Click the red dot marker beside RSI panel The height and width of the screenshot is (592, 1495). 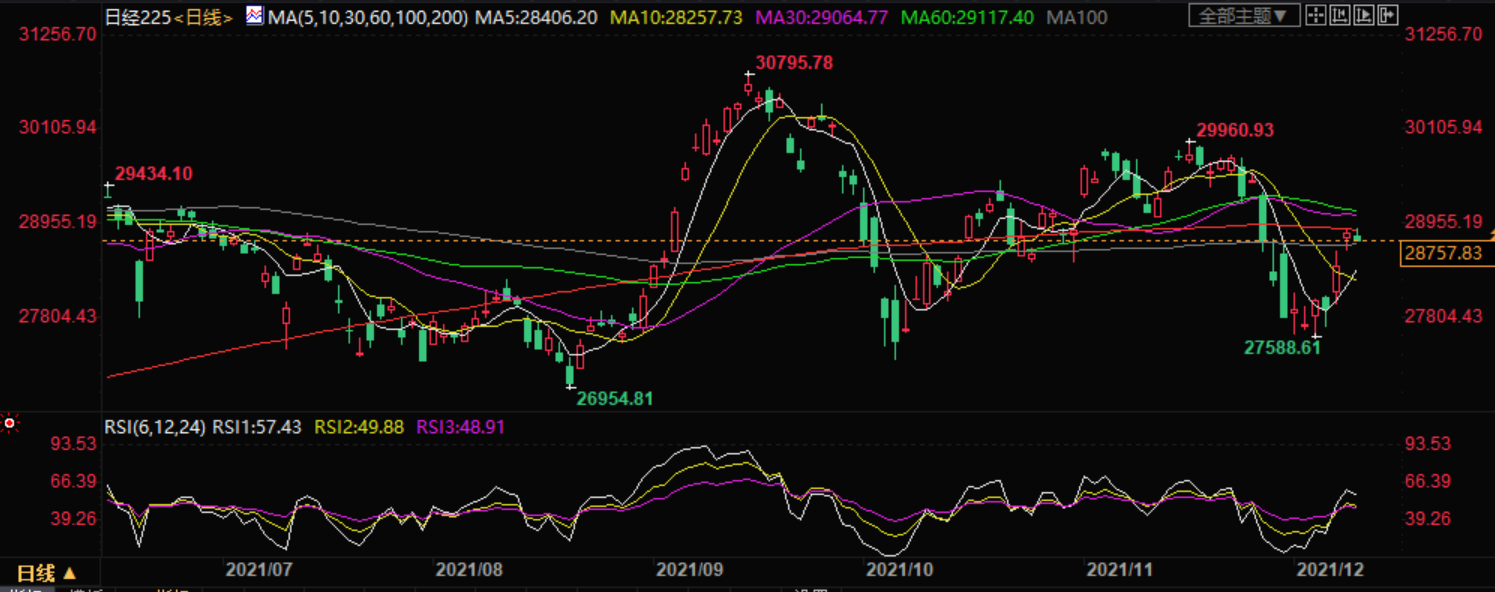9,424
